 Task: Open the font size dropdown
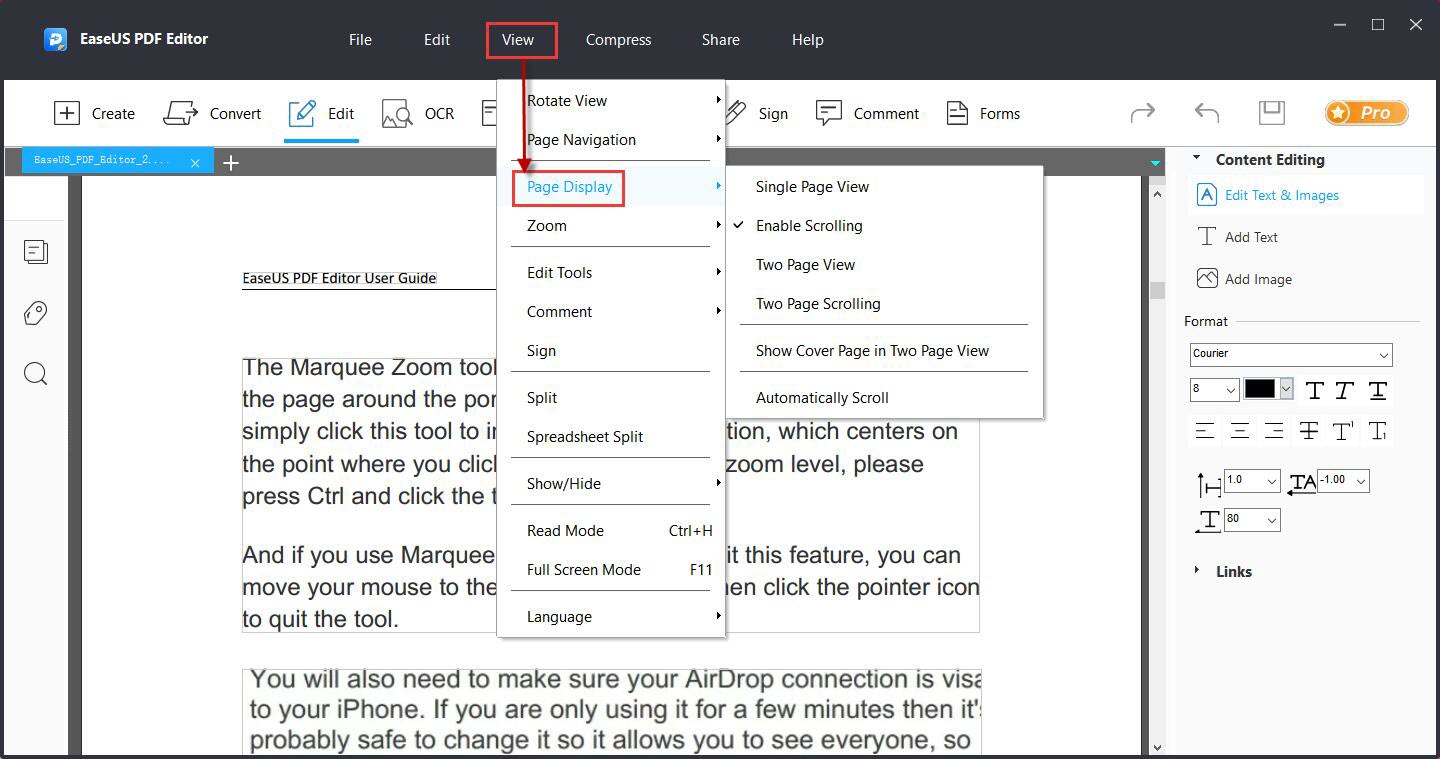(x=1213, y=390)
